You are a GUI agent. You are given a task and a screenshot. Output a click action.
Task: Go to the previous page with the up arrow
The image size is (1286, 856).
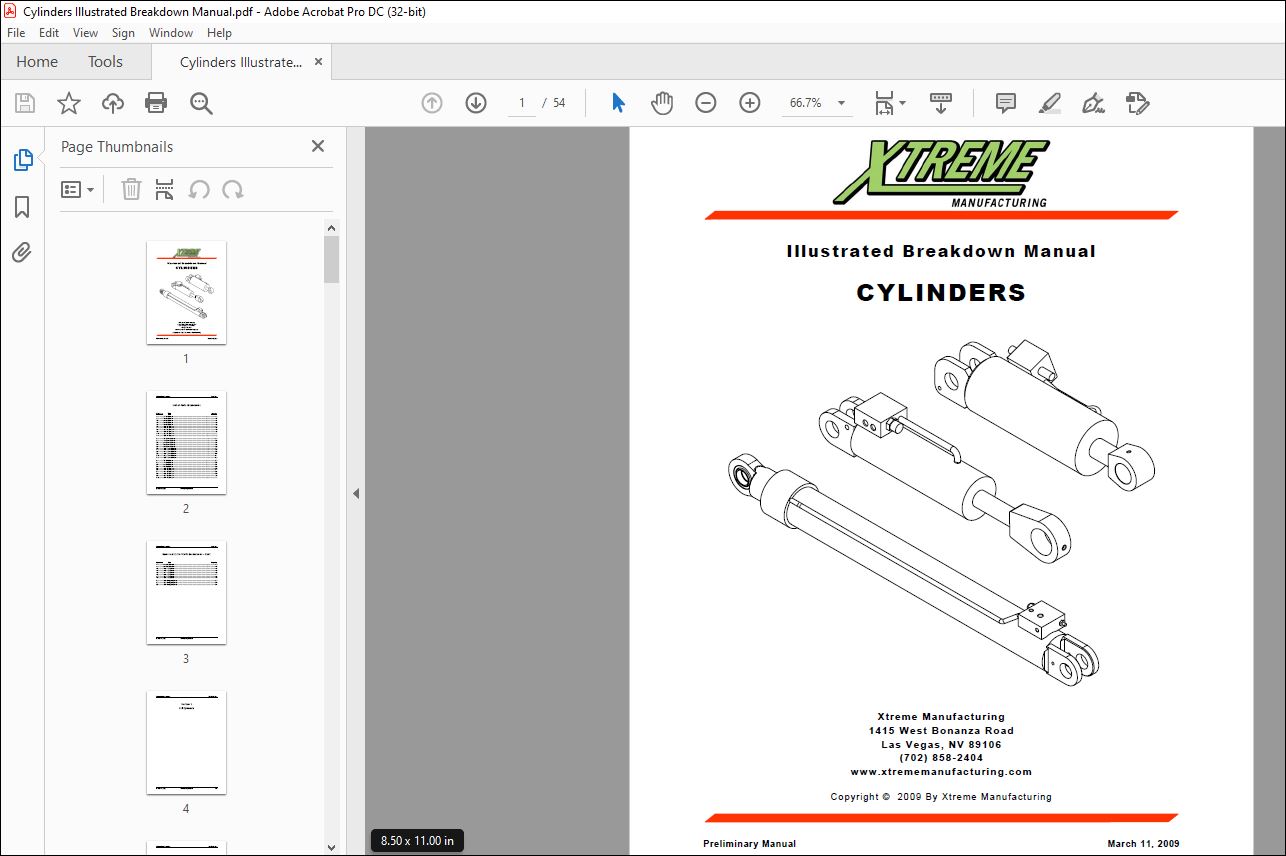pos(432,103)
